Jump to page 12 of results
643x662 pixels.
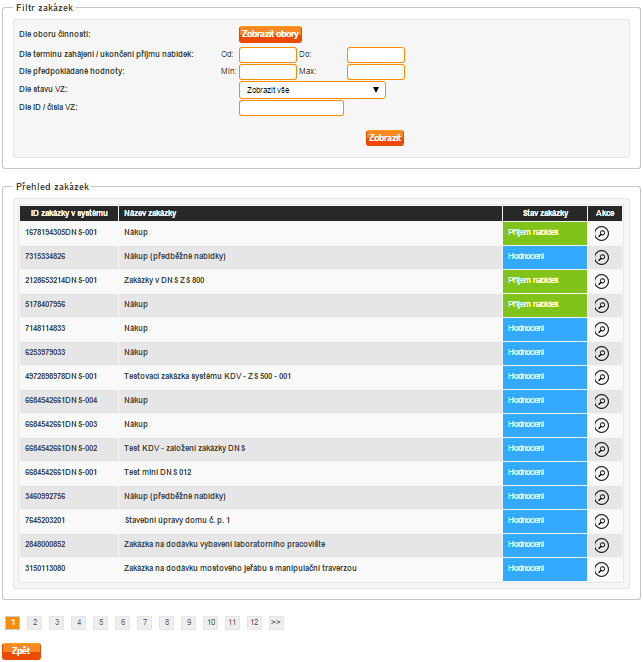(x=254, y=622)
